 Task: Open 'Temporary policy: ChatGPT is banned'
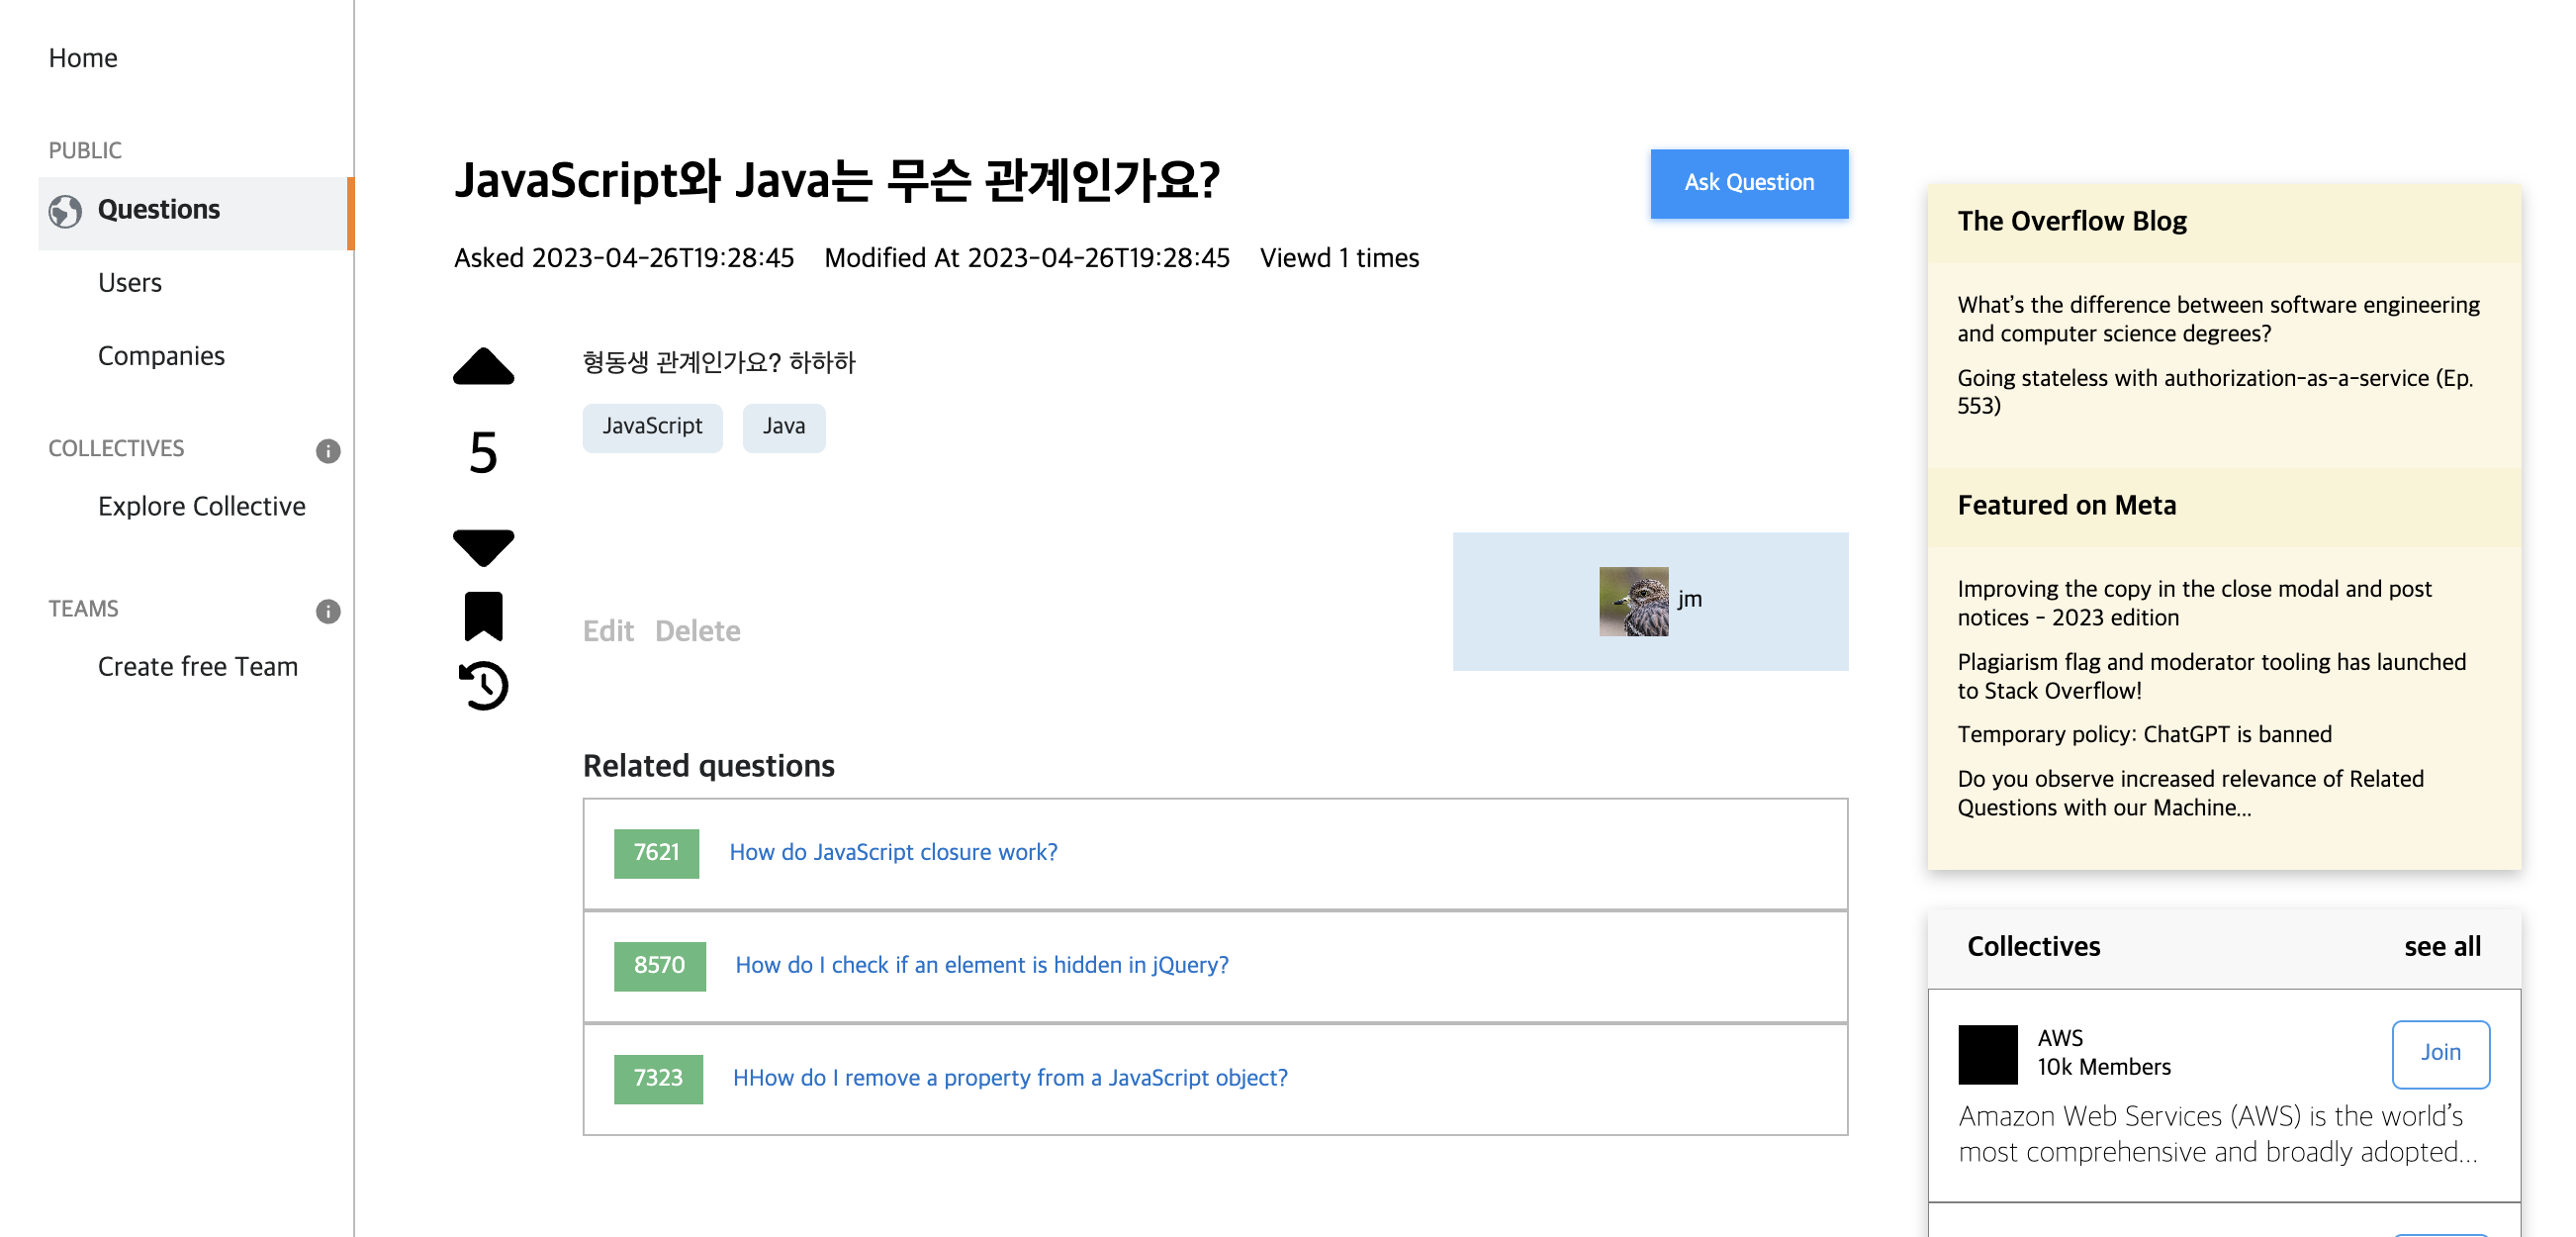pos(2144,735)
